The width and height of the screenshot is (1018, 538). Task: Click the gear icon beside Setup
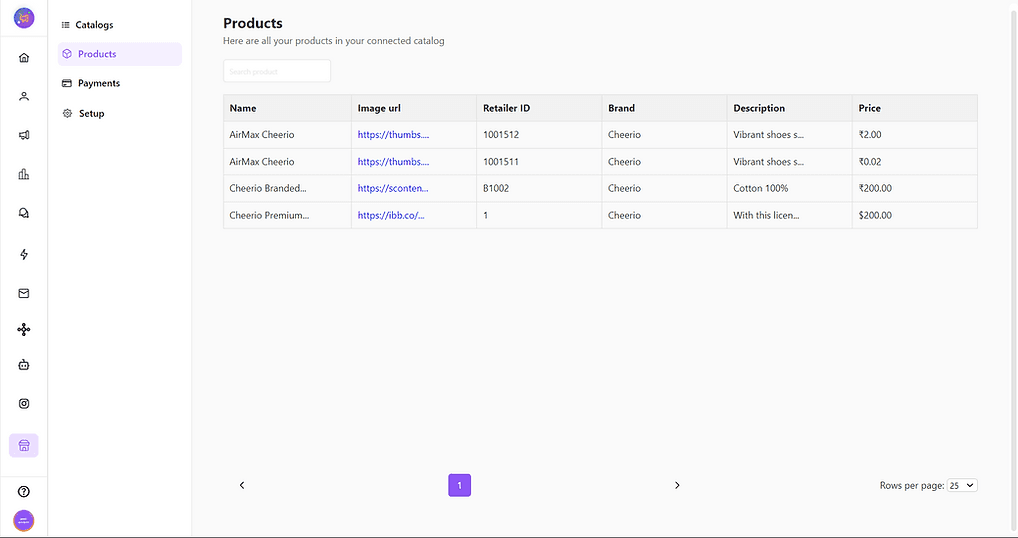(x=67, y=113)
